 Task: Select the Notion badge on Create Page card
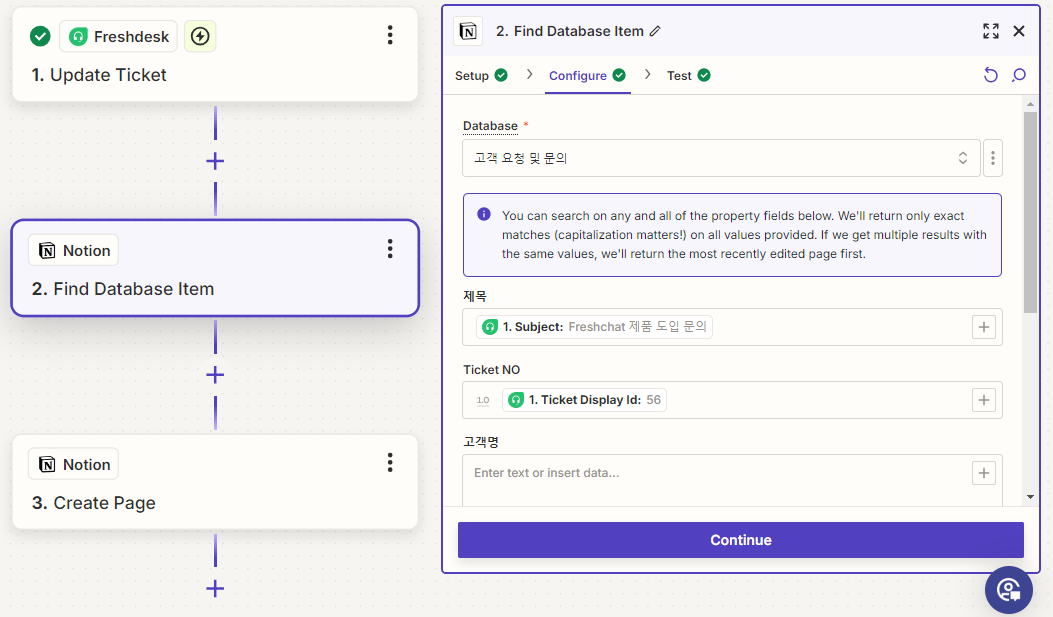(73, 464)
